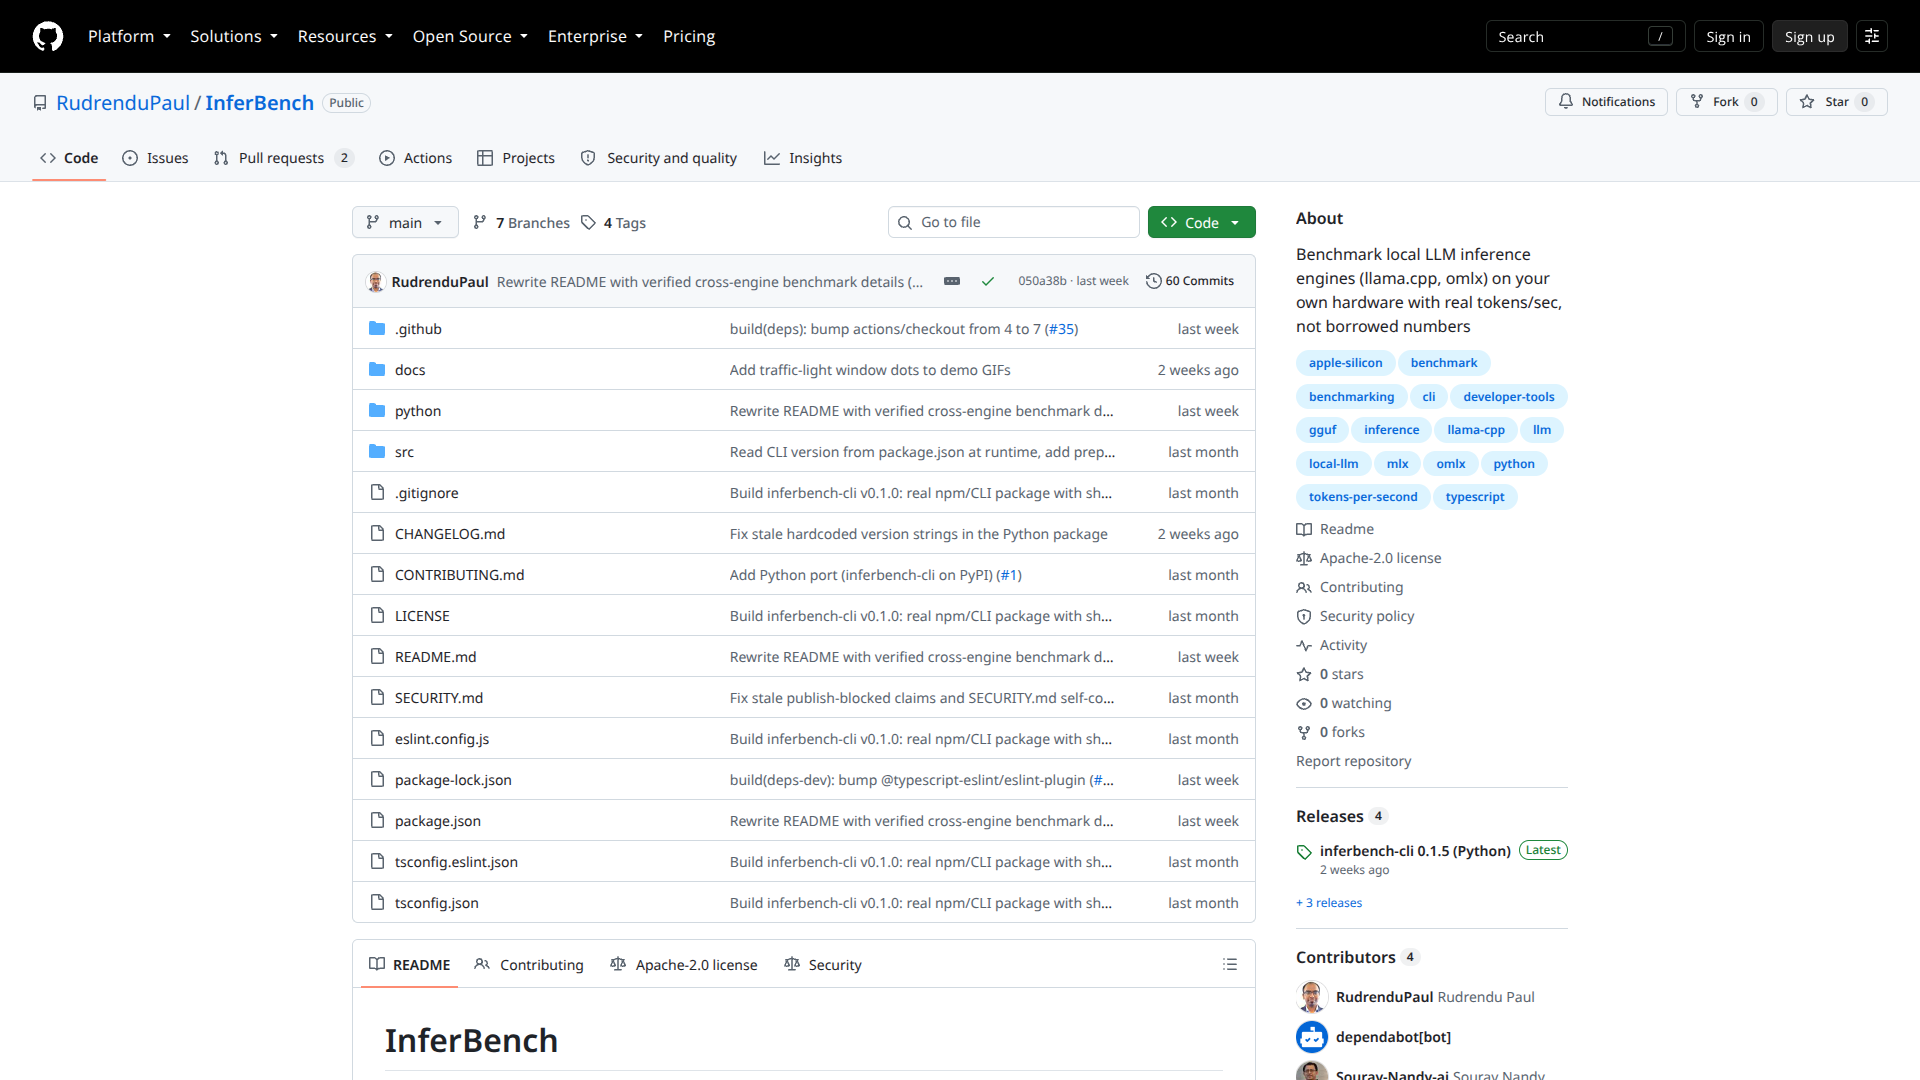Expand the Solutions menu
Screen dimensions: 1920x1080
pyautogui.click(x=234, y=36)
